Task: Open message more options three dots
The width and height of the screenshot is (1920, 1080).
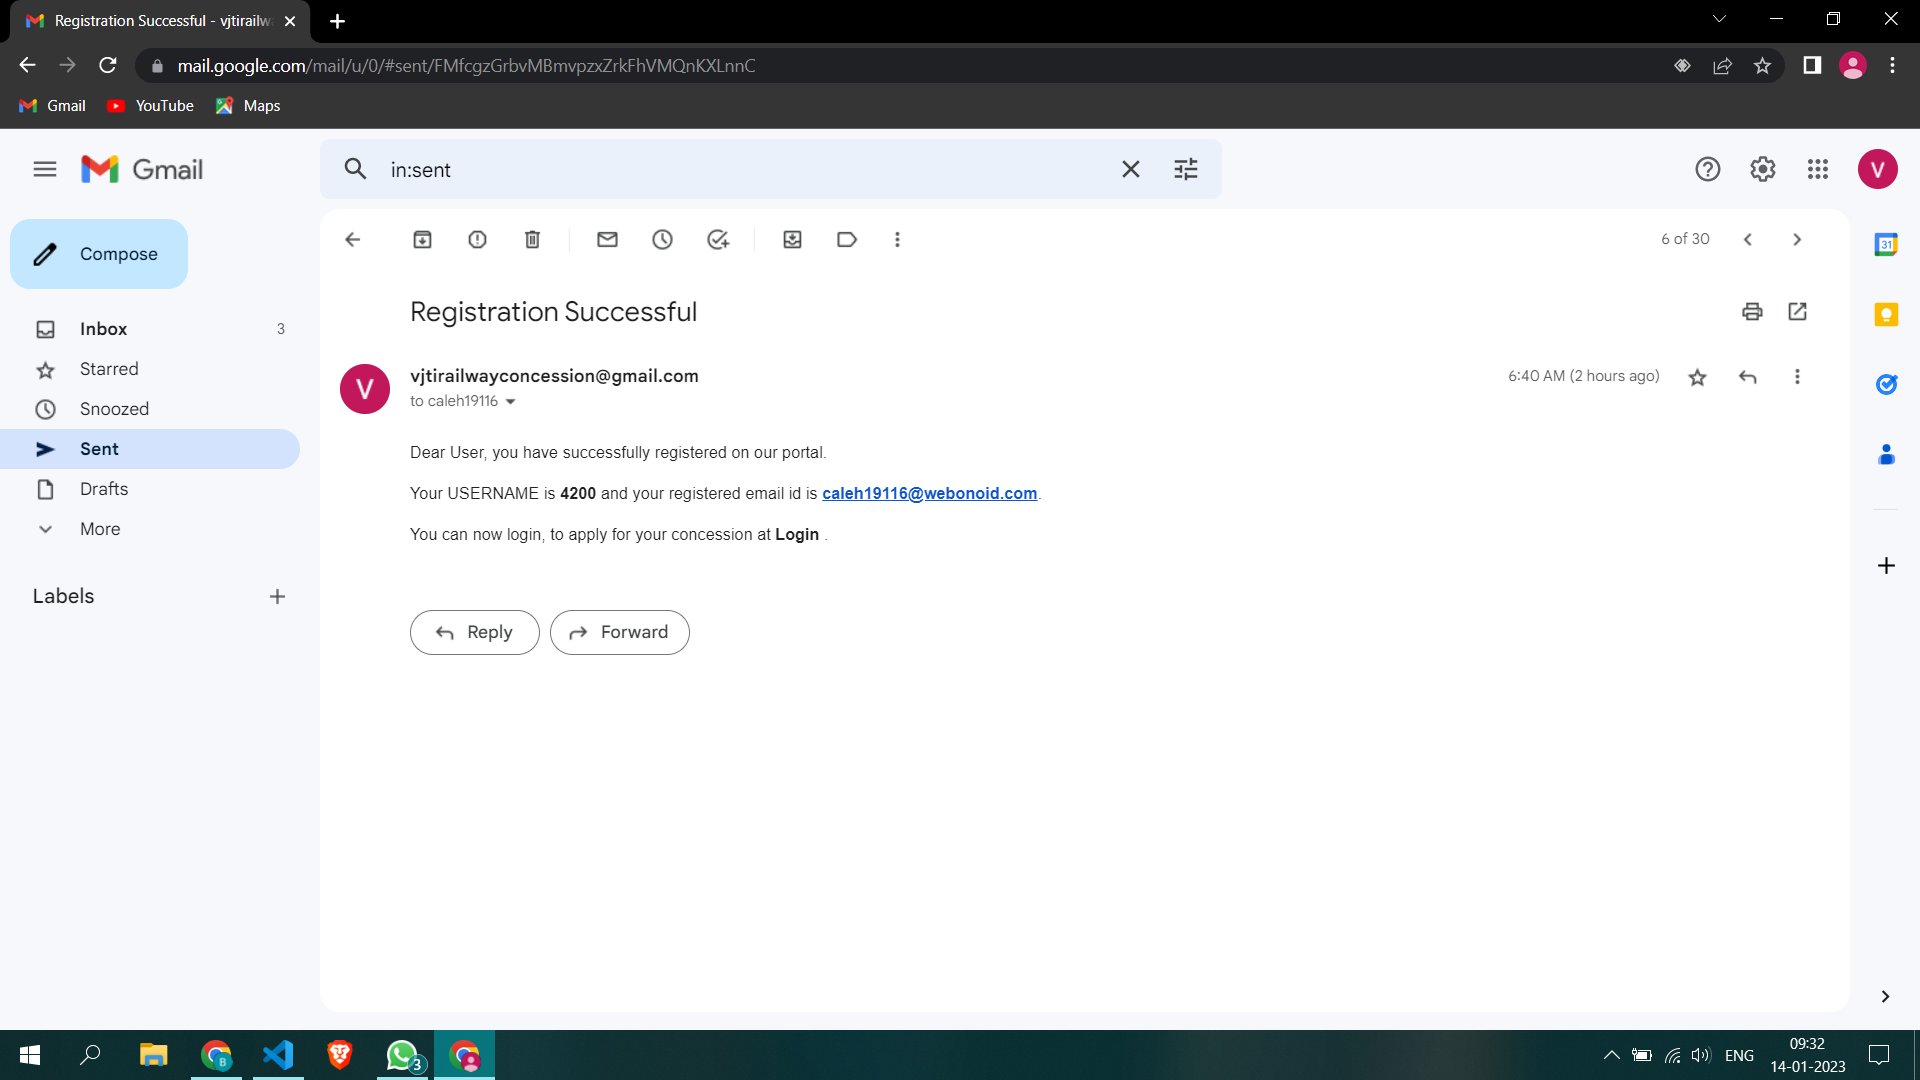Action: [x=1797, y=377]
